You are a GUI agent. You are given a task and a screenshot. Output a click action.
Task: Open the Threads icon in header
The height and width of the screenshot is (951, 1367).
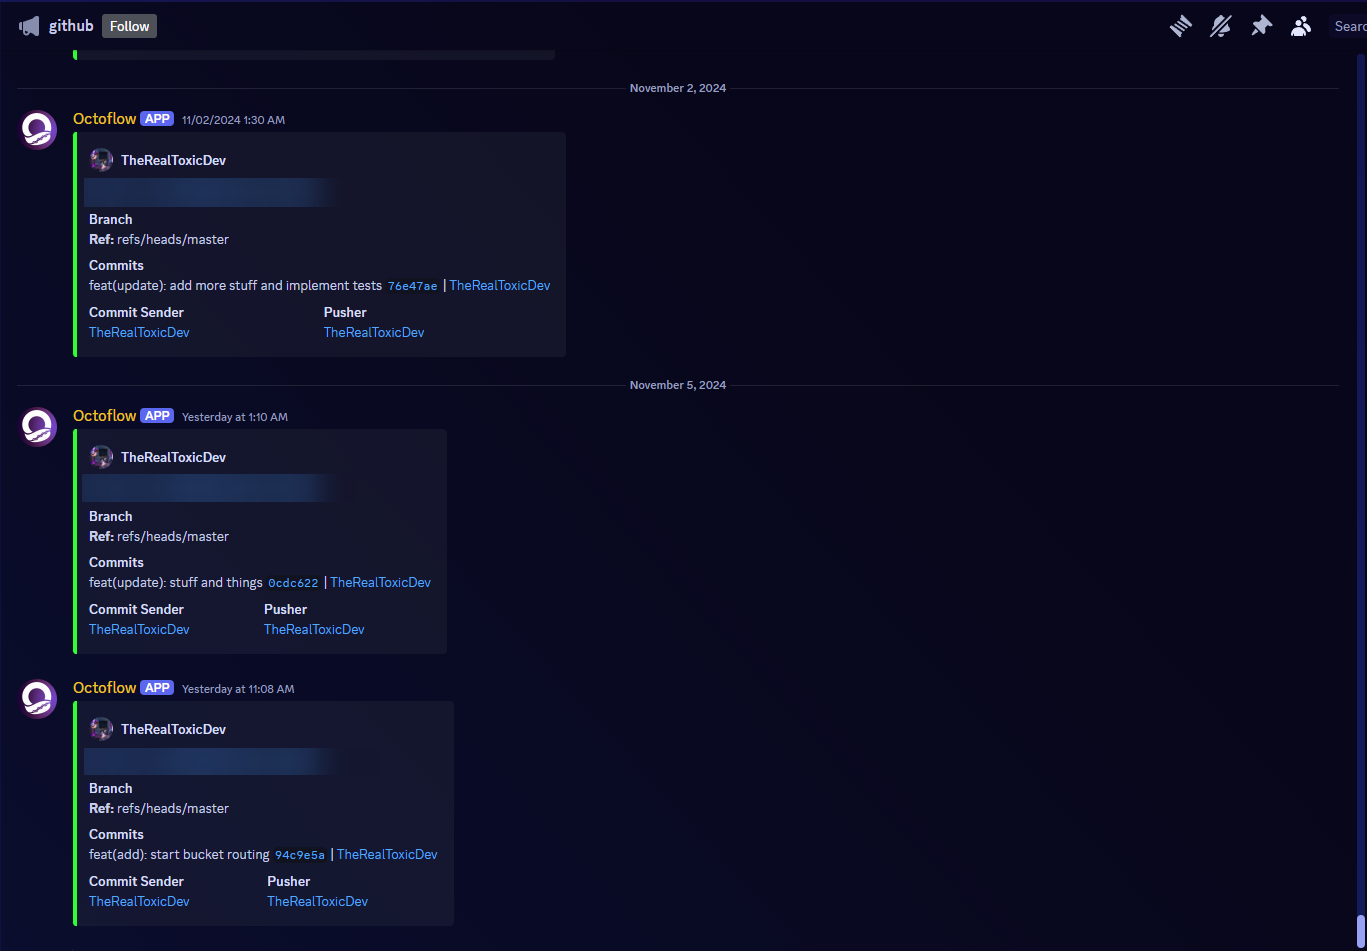click(x=1181, y=27)
